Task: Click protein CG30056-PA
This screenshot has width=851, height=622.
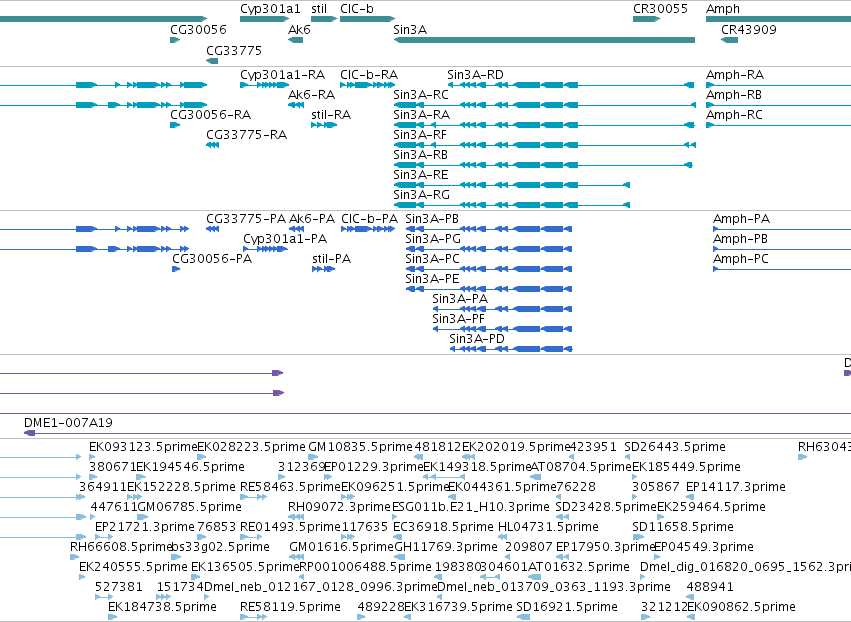Action: click(x=212, y=259)
